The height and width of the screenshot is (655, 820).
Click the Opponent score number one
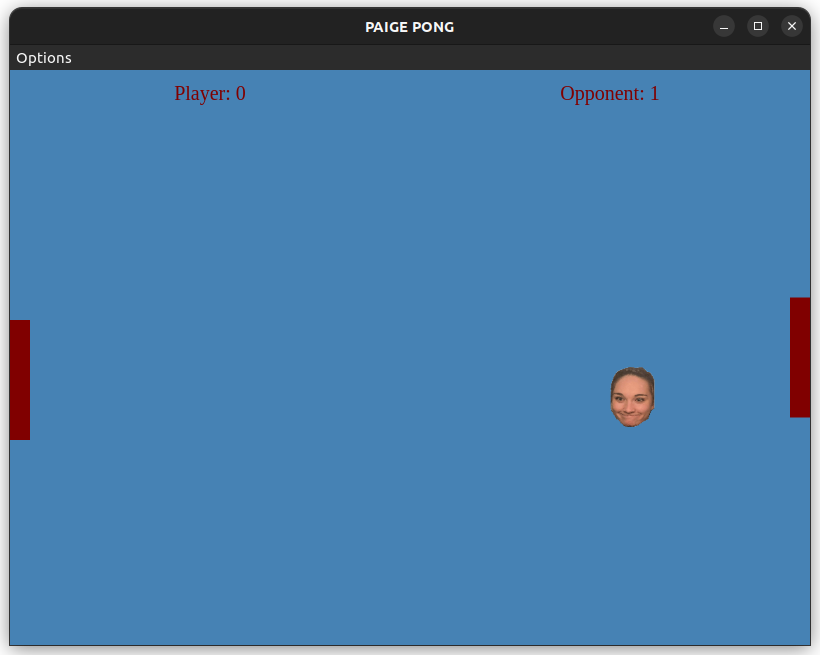655,93
